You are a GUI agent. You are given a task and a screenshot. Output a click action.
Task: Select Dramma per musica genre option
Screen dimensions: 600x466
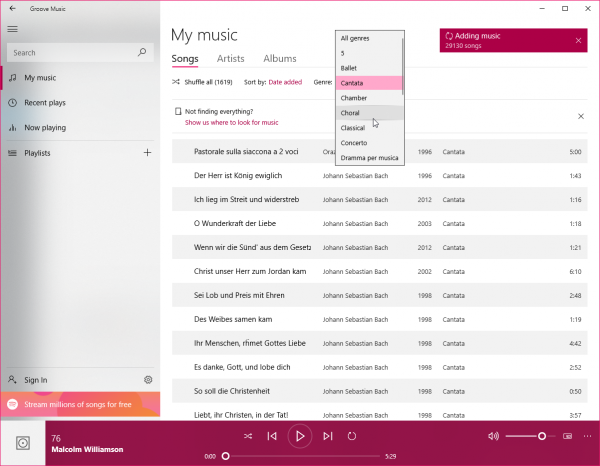(x=369, y=158)
